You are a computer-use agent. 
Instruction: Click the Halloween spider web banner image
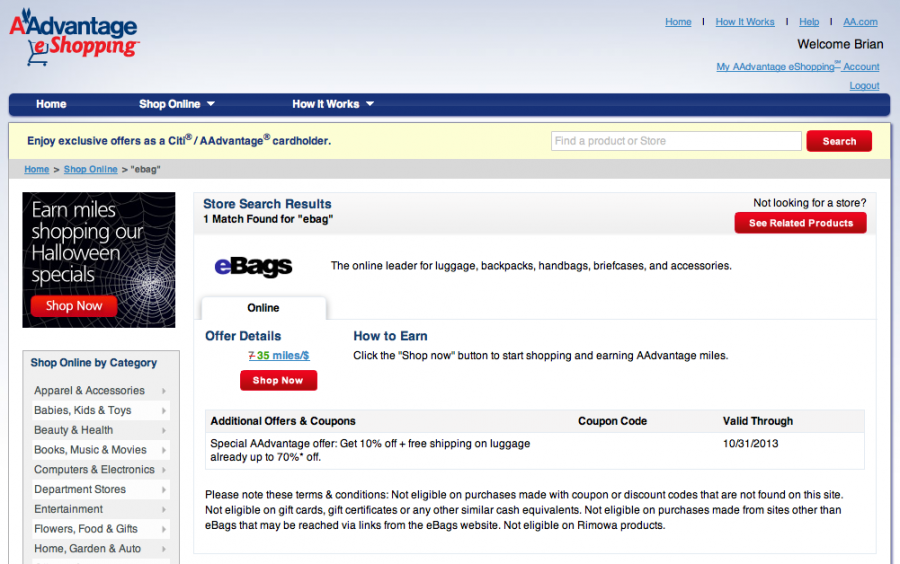(99, 260)
